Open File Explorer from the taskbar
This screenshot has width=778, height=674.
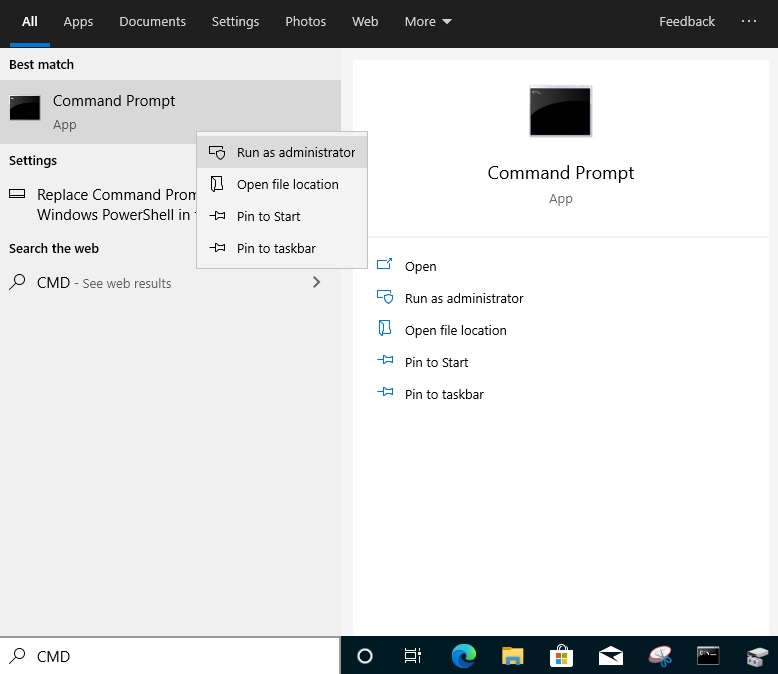(512, 656)
